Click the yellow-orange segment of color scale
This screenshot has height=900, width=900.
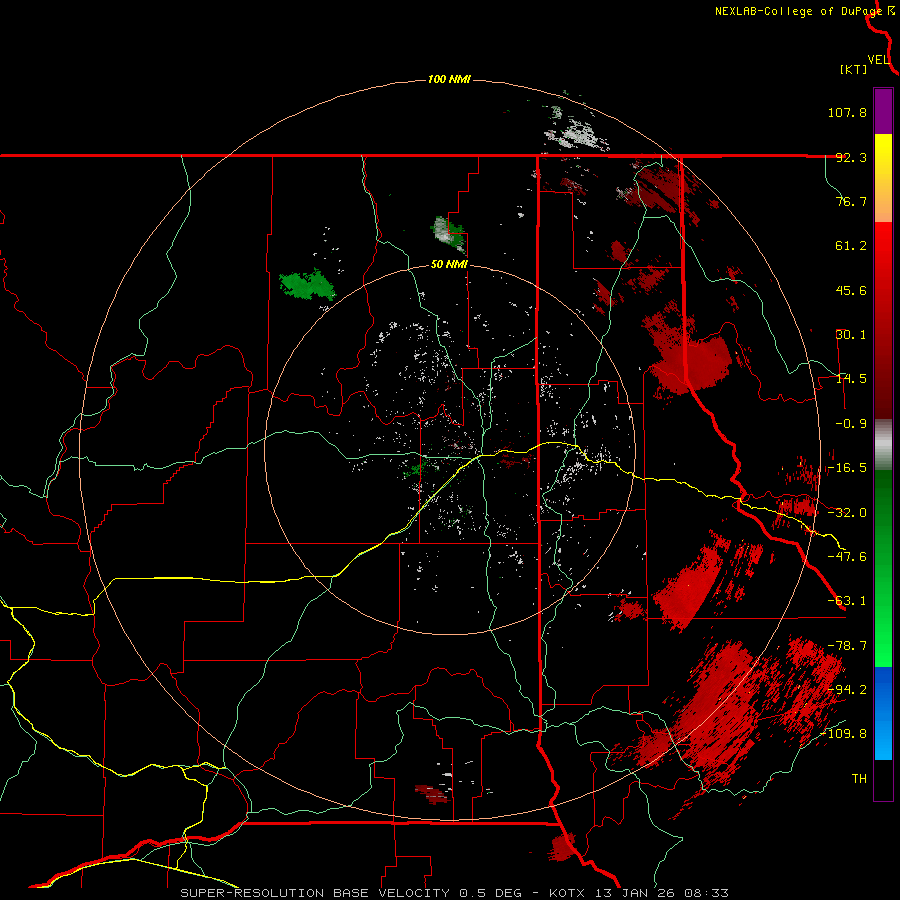tap(883, 178)
